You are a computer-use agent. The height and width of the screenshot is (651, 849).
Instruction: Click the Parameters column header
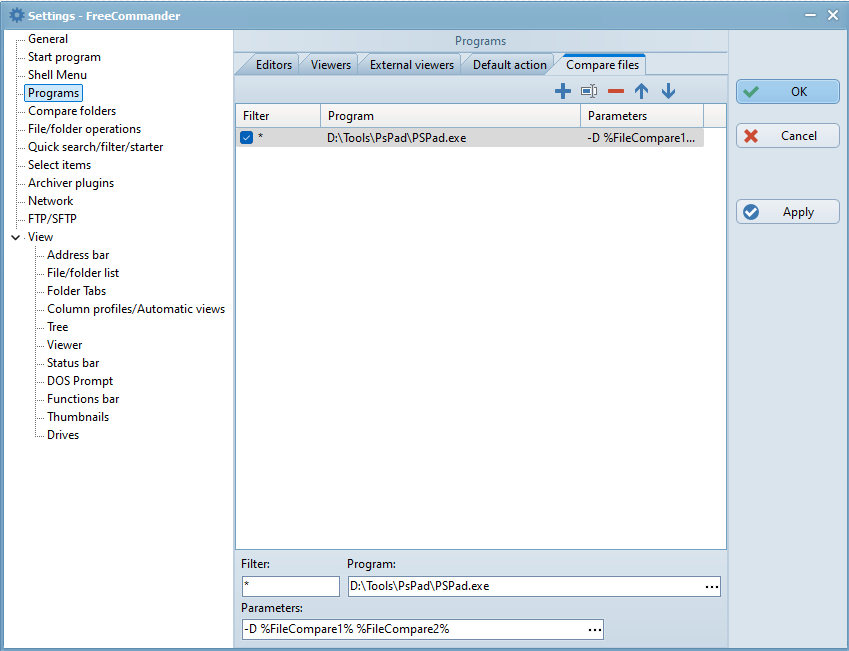640,116
